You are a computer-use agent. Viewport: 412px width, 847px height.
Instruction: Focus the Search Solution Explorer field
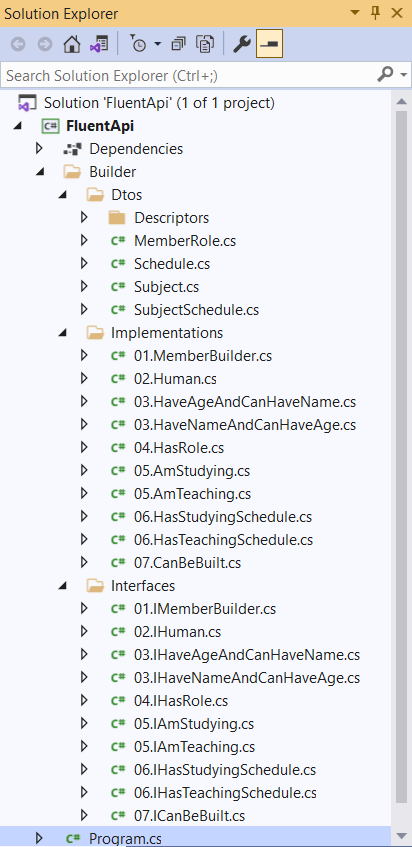187,75
